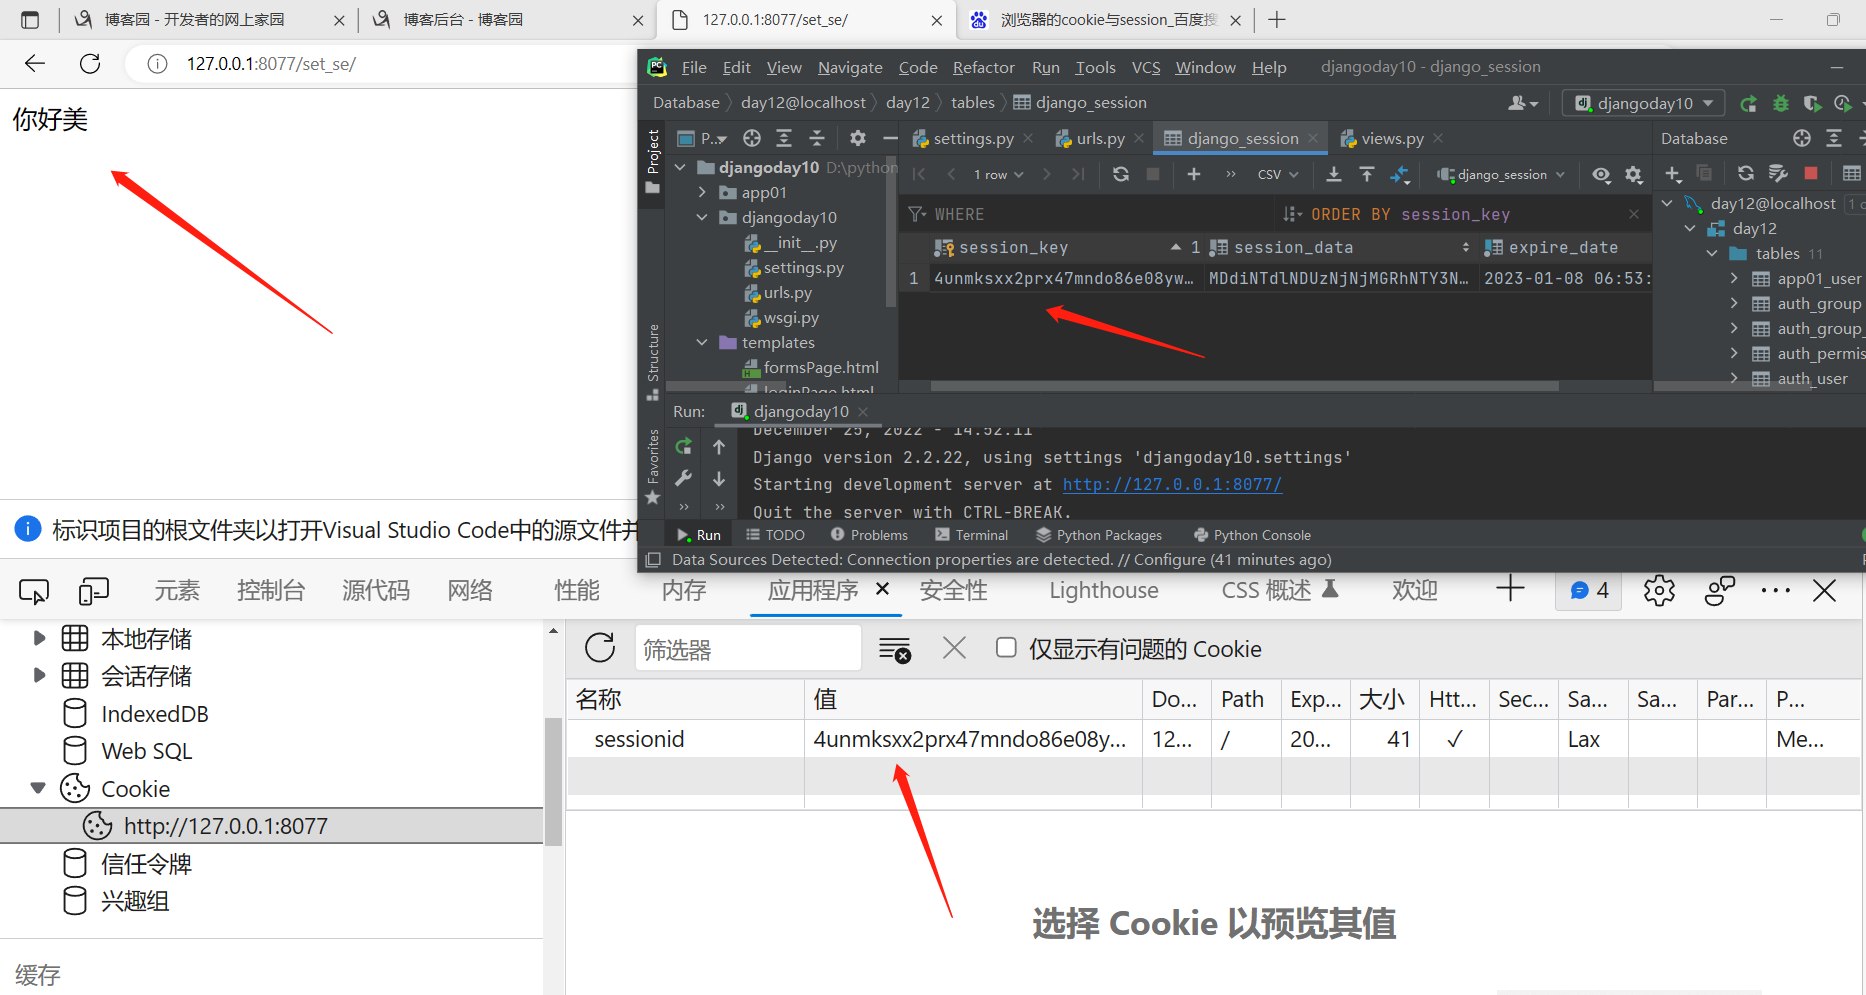This screenshot has height=995, width=1866.
Task: Delete selected cookie X icon
Action: [954, 648]
